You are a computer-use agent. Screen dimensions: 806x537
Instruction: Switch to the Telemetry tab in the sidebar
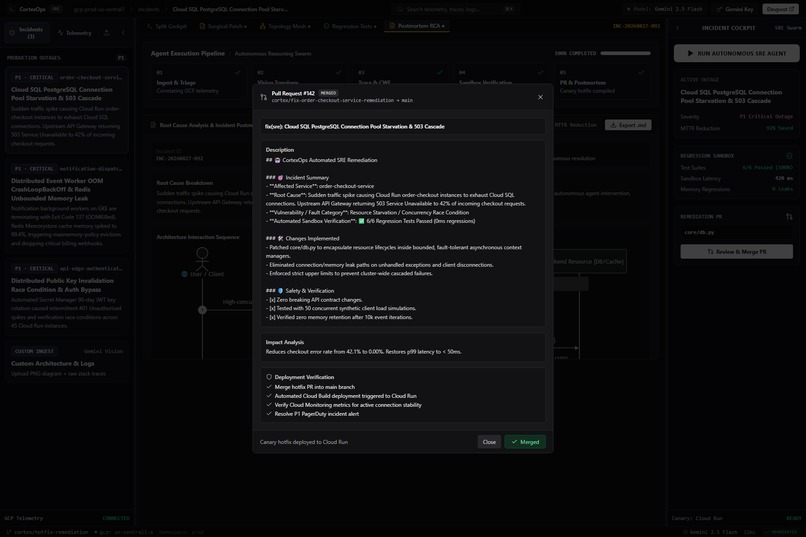(75, 33)
